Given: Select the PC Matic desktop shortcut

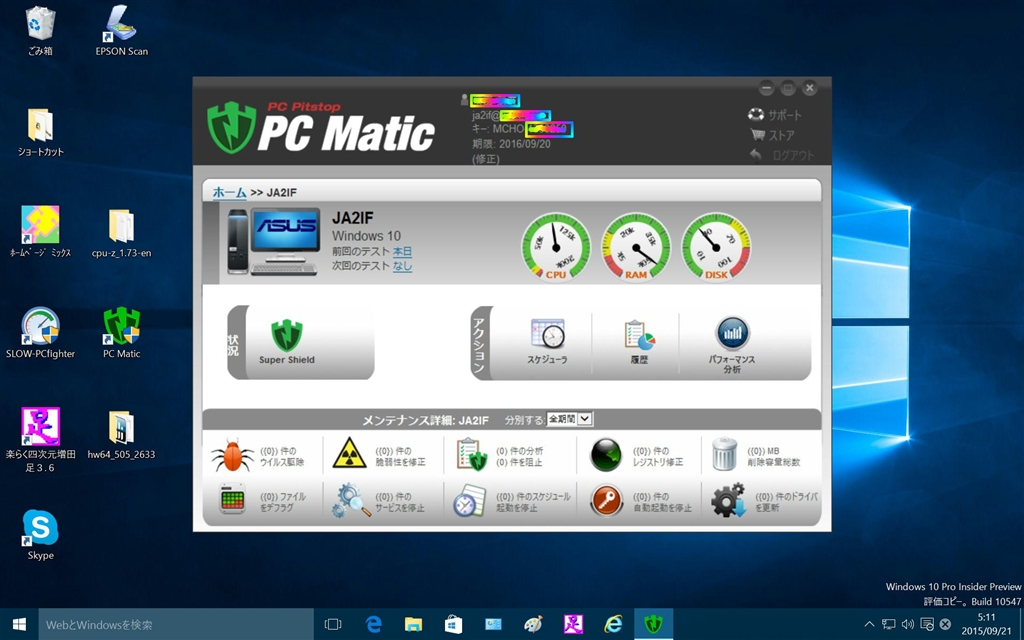Looking at the screenshot, I should [x=121, y=333].
